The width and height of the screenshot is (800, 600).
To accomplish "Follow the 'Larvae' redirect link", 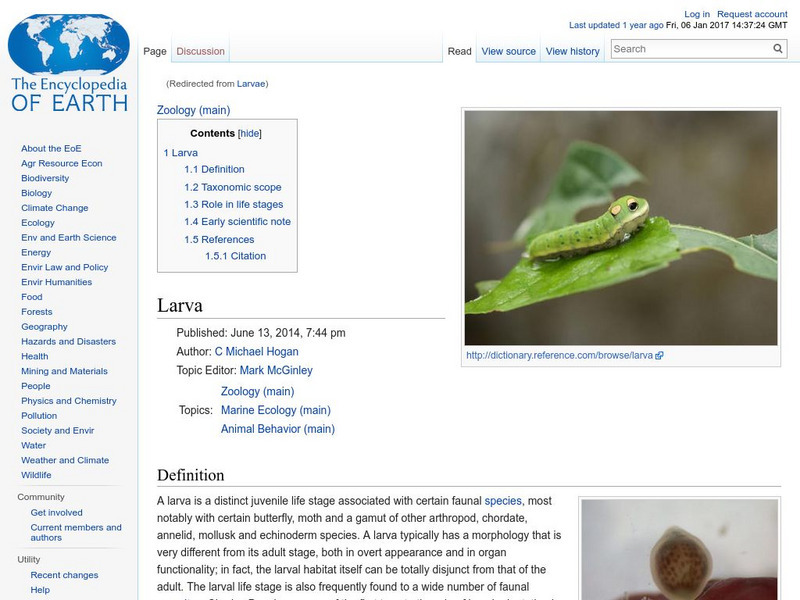I will pyautogui.click(x=251, y=84).
